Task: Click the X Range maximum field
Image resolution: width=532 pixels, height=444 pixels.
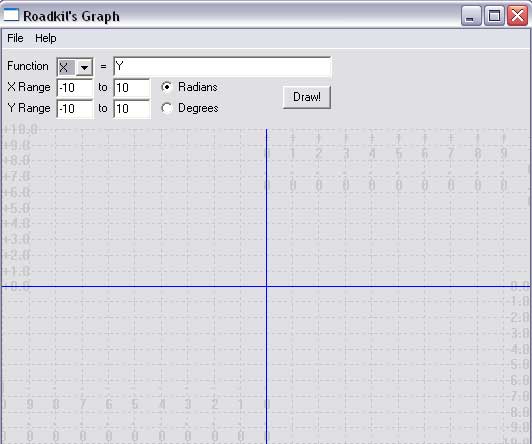Action: pyautogui.click(x=132, y=88)
